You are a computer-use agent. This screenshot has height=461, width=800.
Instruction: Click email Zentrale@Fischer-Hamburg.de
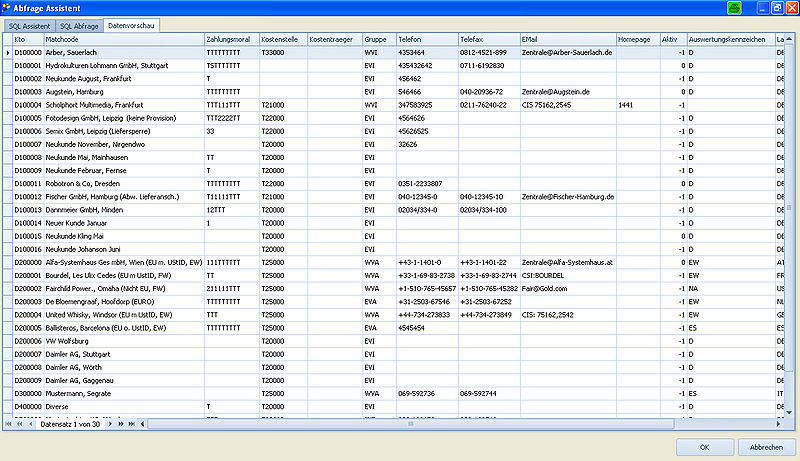tap(568, 197)
